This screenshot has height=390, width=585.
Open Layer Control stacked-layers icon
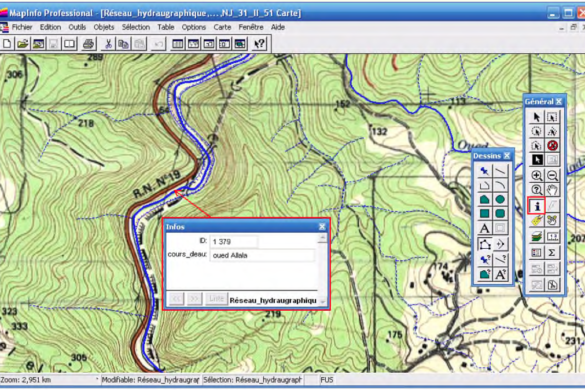[x=536, y=237]
